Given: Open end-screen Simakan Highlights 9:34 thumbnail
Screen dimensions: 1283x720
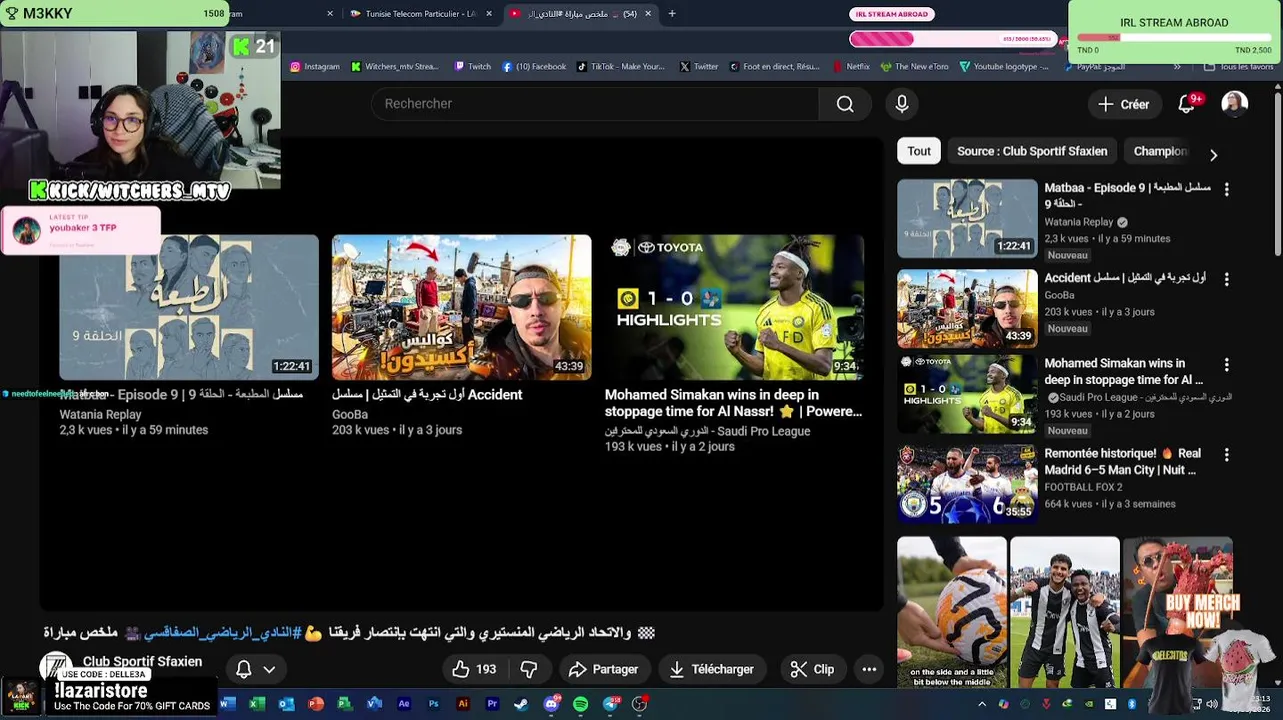Looking at the screenshot, I should [x=734, y=307].
